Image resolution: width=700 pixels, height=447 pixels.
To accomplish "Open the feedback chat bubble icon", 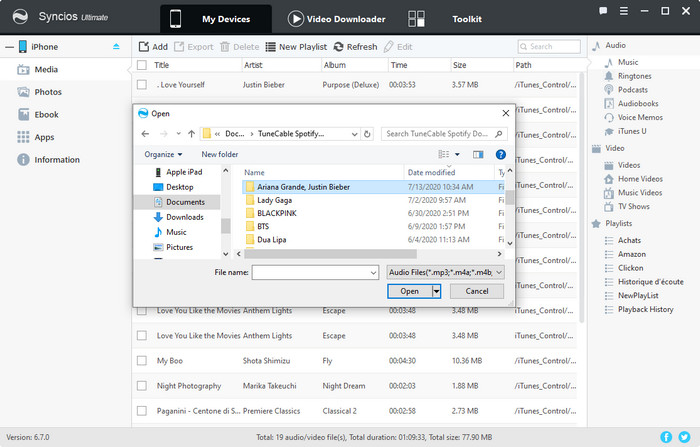I will pyautogui.click(x=603, y=11).
